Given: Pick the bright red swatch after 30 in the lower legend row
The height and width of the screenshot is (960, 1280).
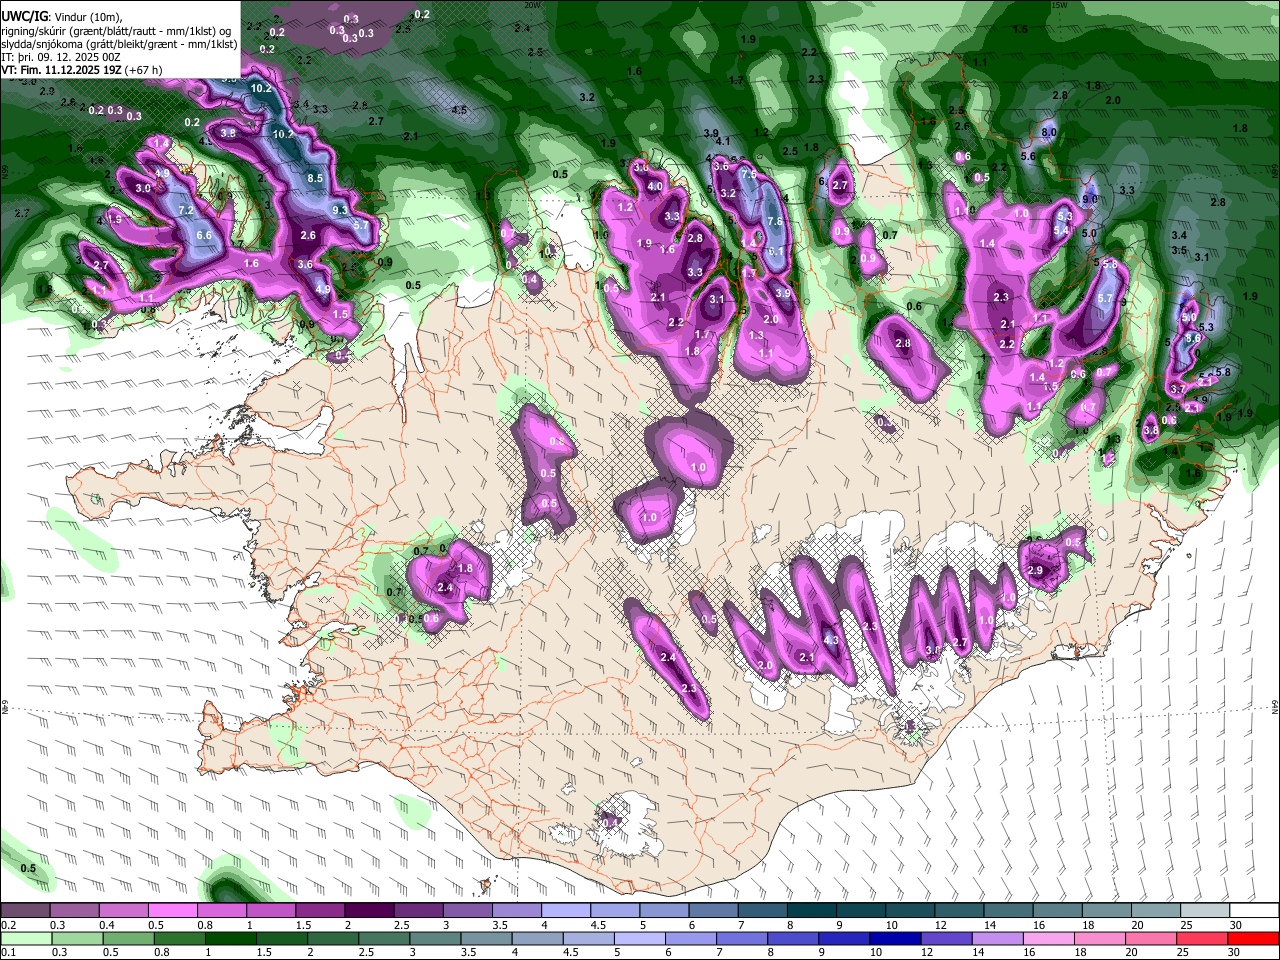Looking at the screenshot, I should coord(1254,939).
